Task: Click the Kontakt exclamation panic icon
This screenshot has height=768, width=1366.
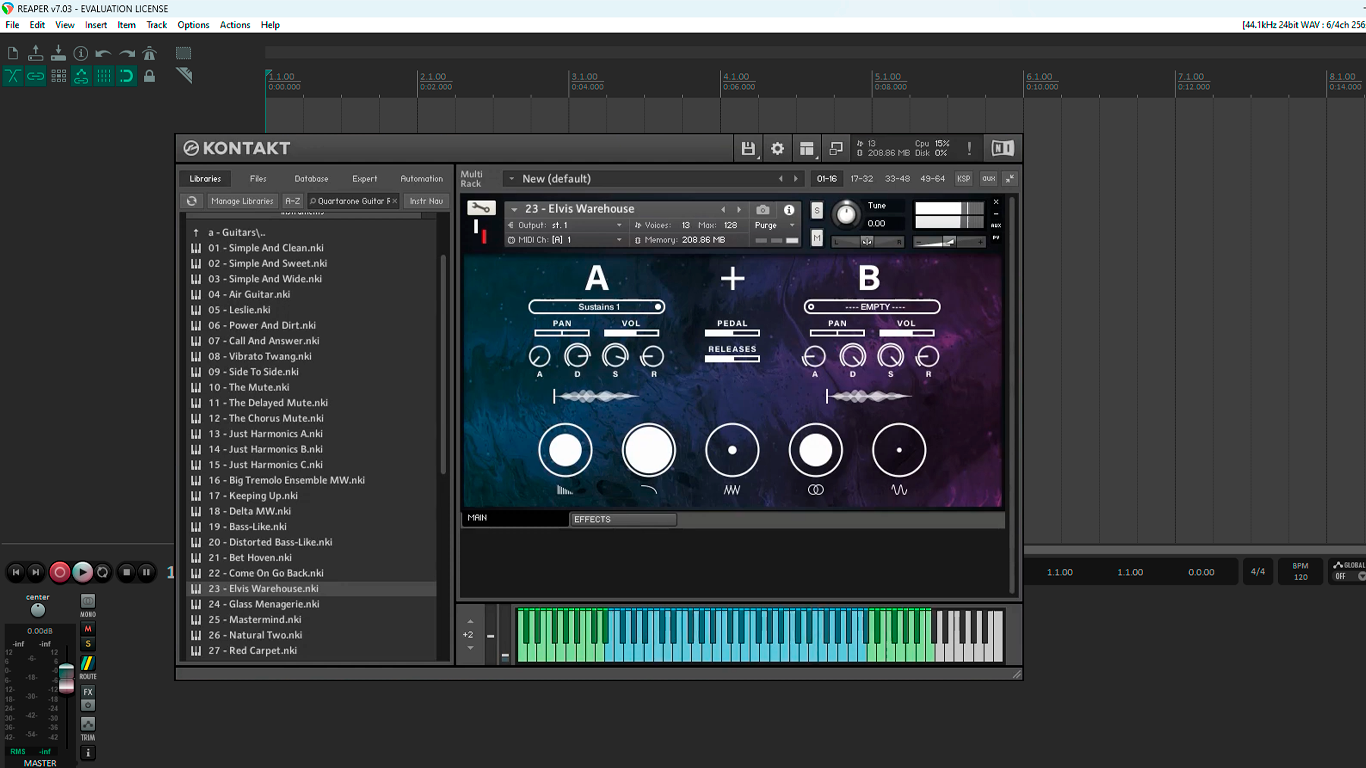Action: 969,148
